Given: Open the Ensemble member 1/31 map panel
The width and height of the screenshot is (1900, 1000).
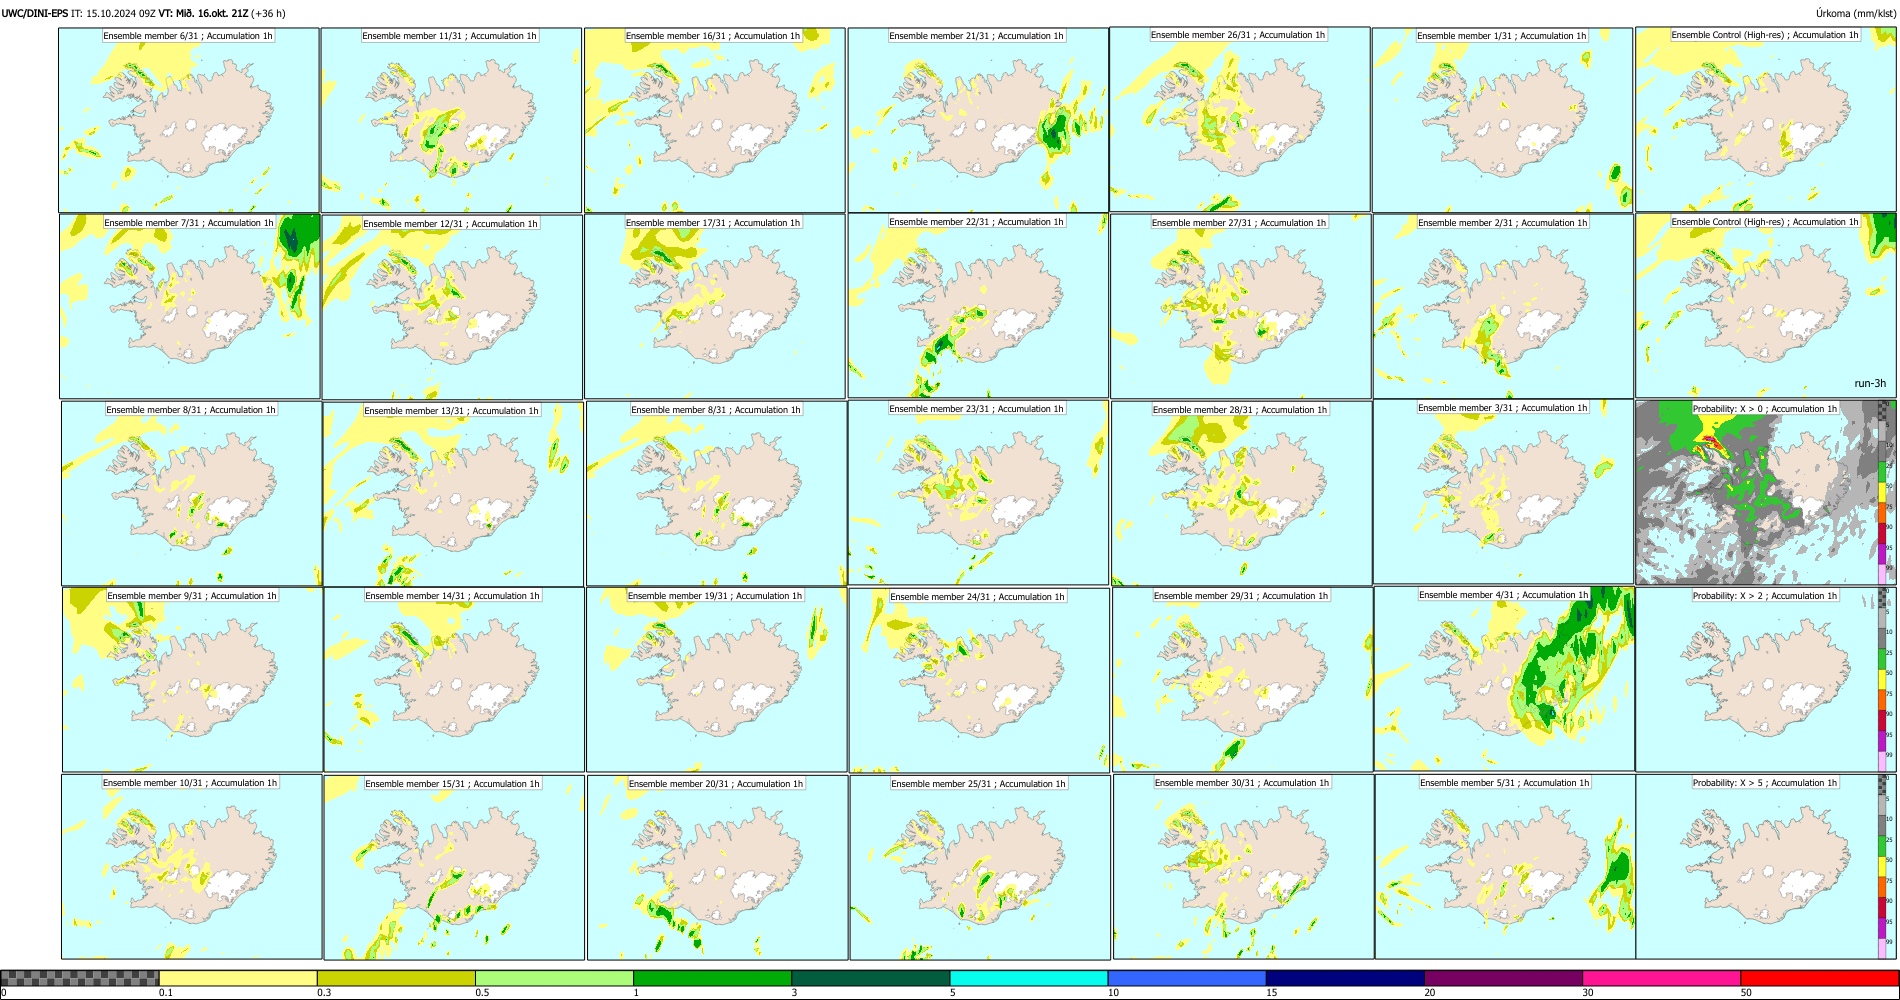Looking at the screenshot, I should click(x=1502, y=120).
